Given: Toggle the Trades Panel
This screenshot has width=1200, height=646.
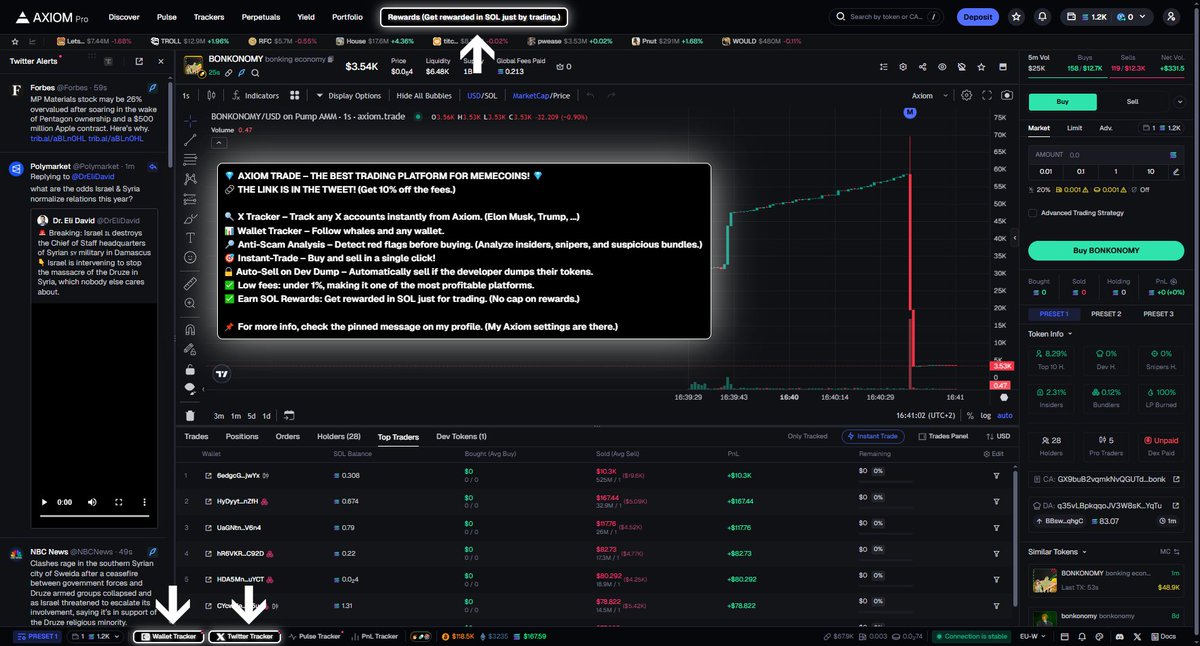Looking at the screenshot, I should click(x=943, y=436).
